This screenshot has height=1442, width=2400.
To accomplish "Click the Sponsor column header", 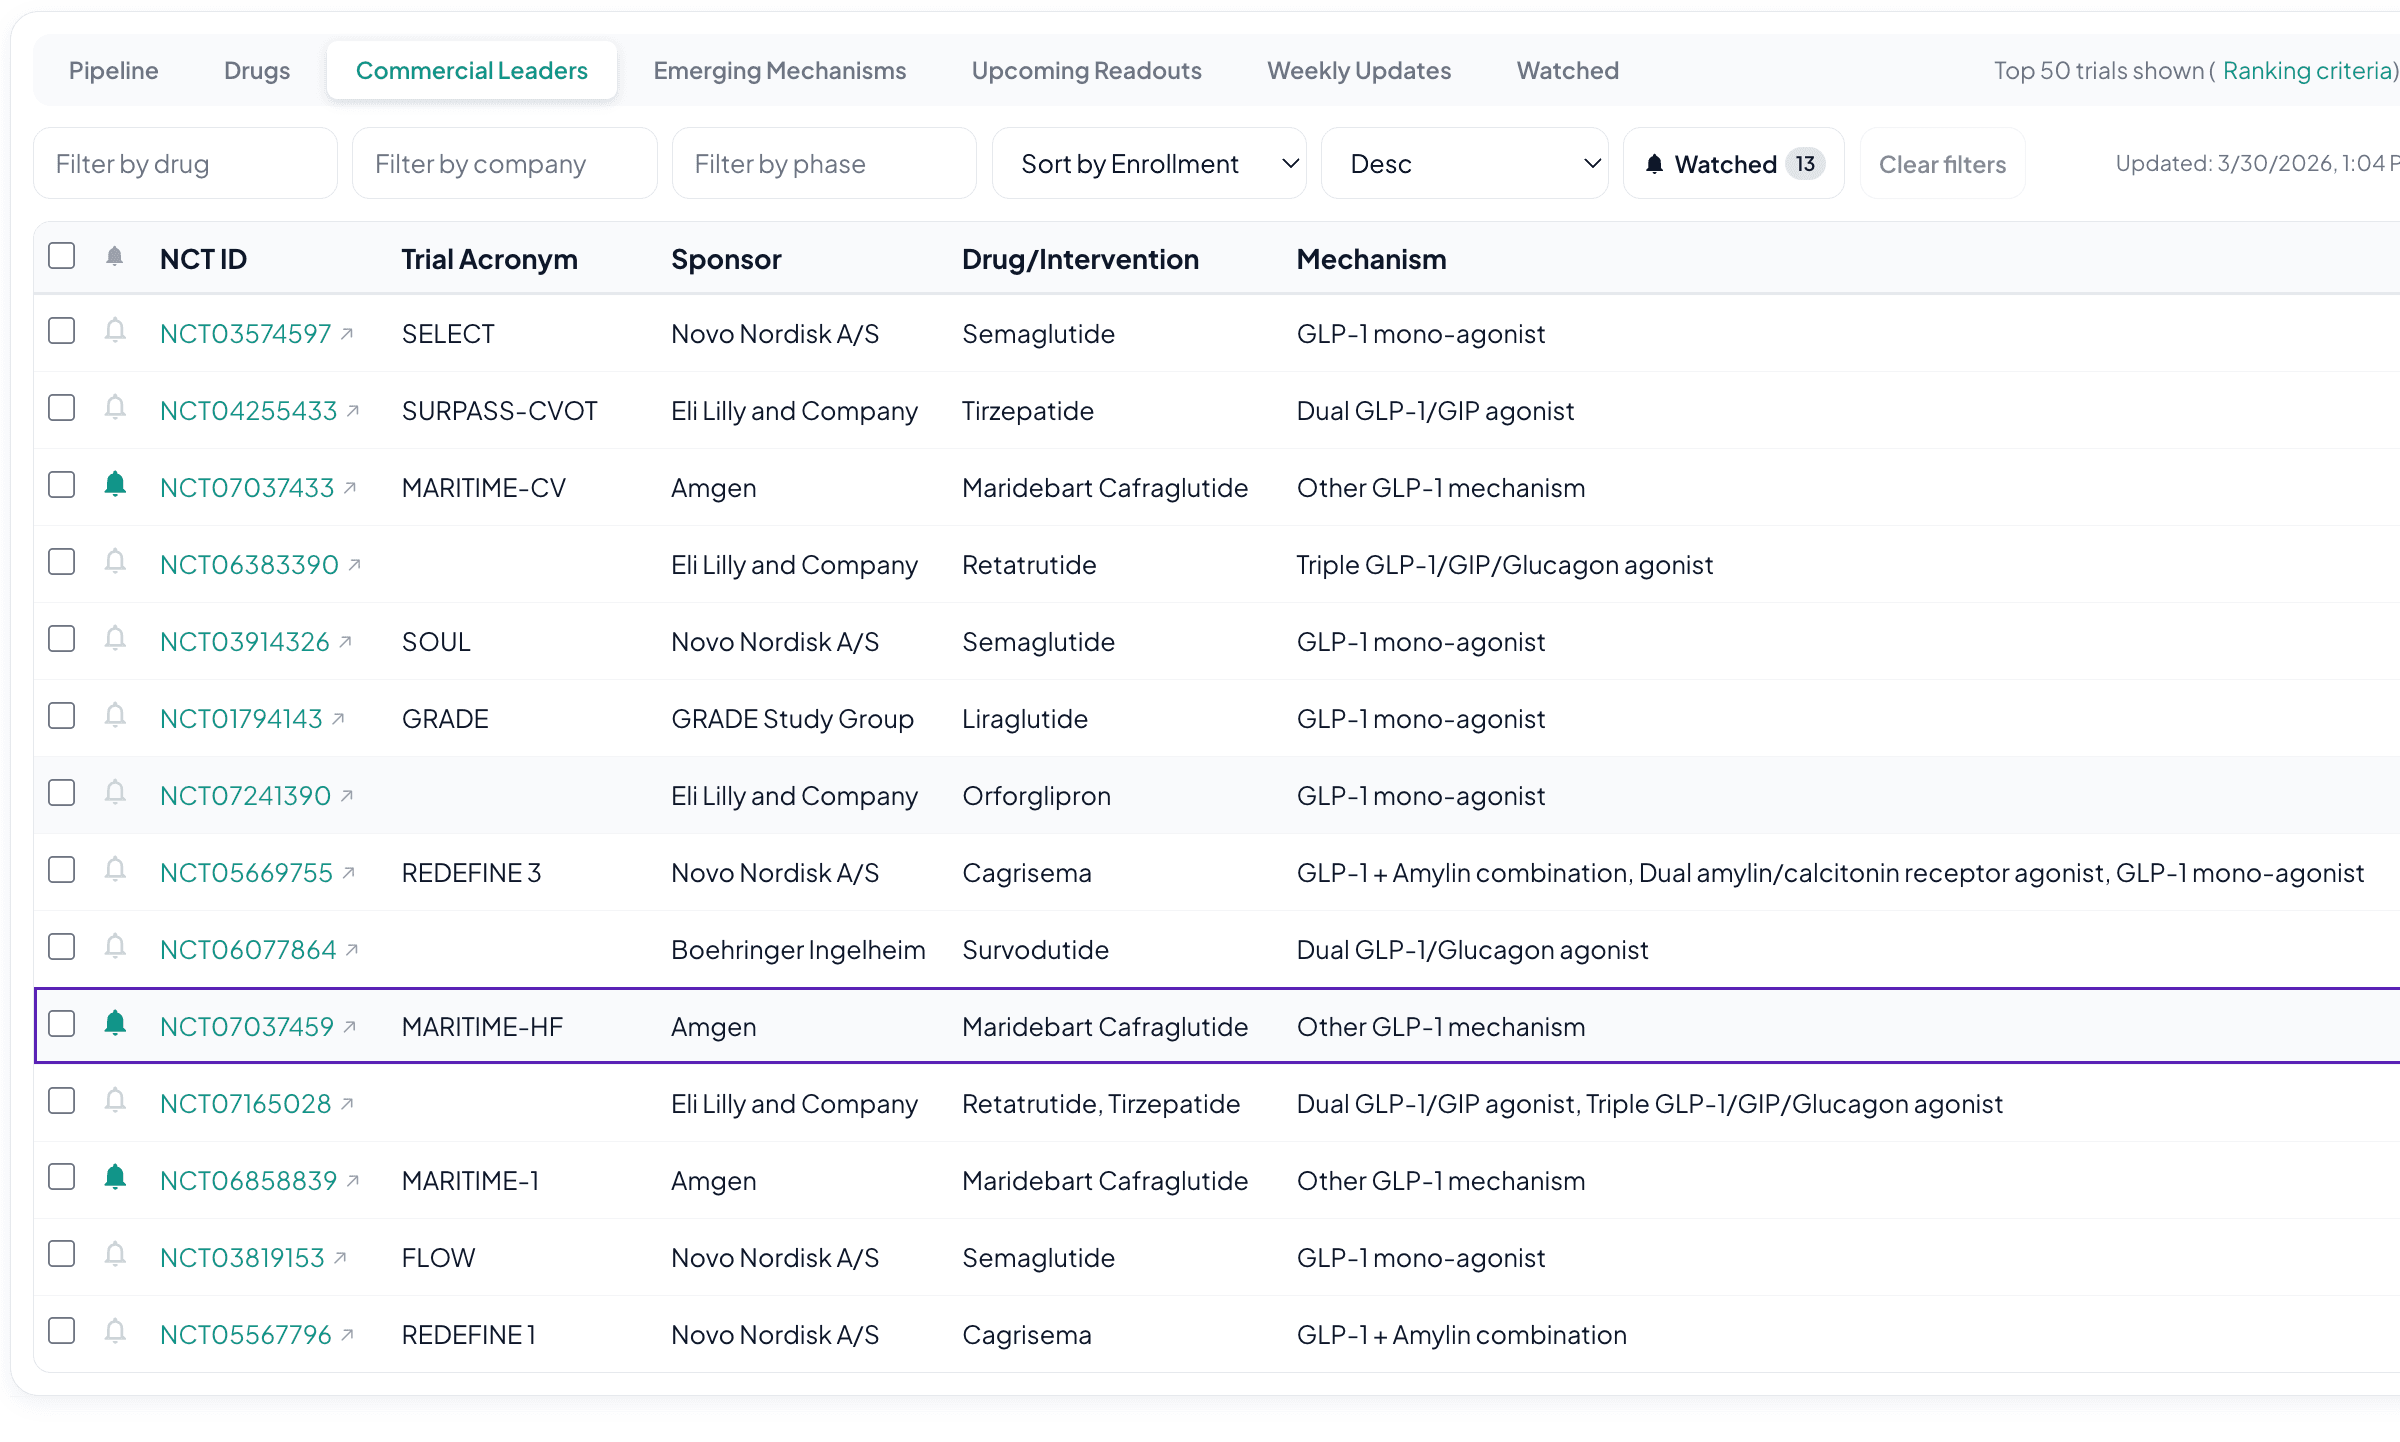I will (726, 259).
